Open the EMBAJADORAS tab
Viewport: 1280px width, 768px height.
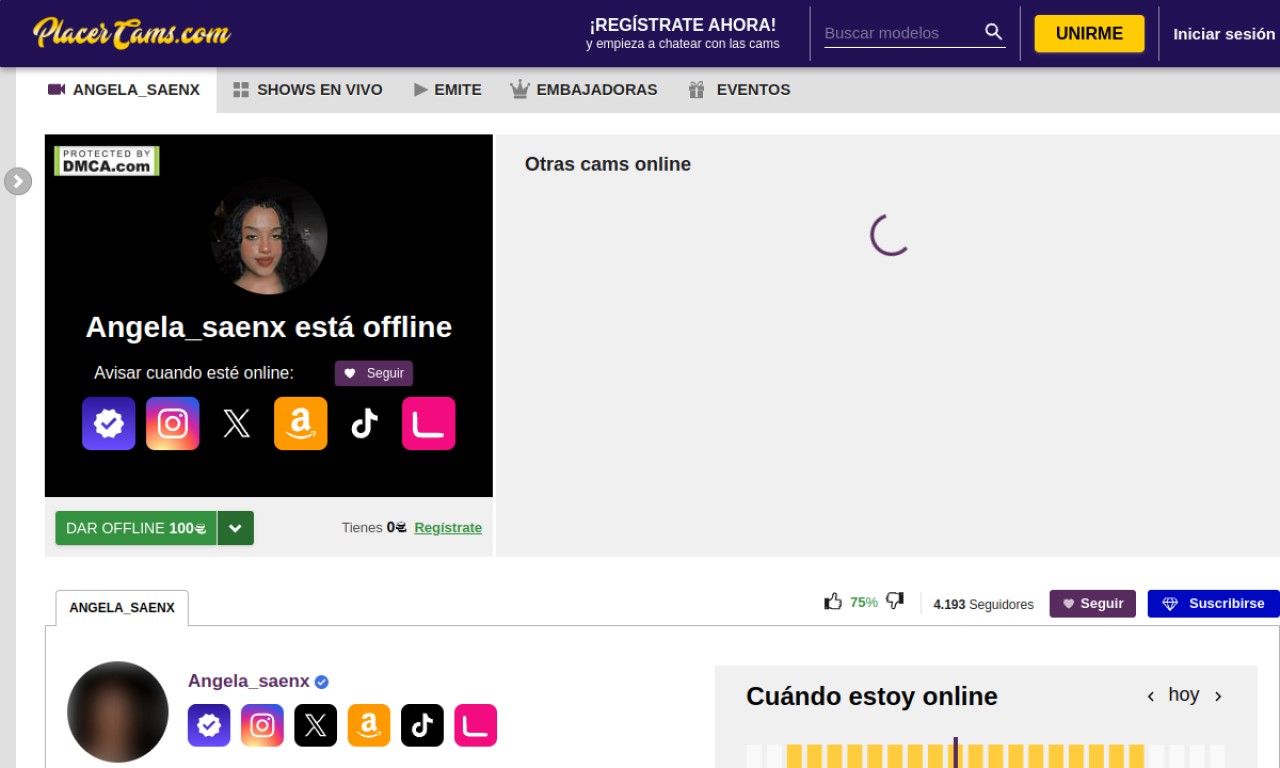584,90
